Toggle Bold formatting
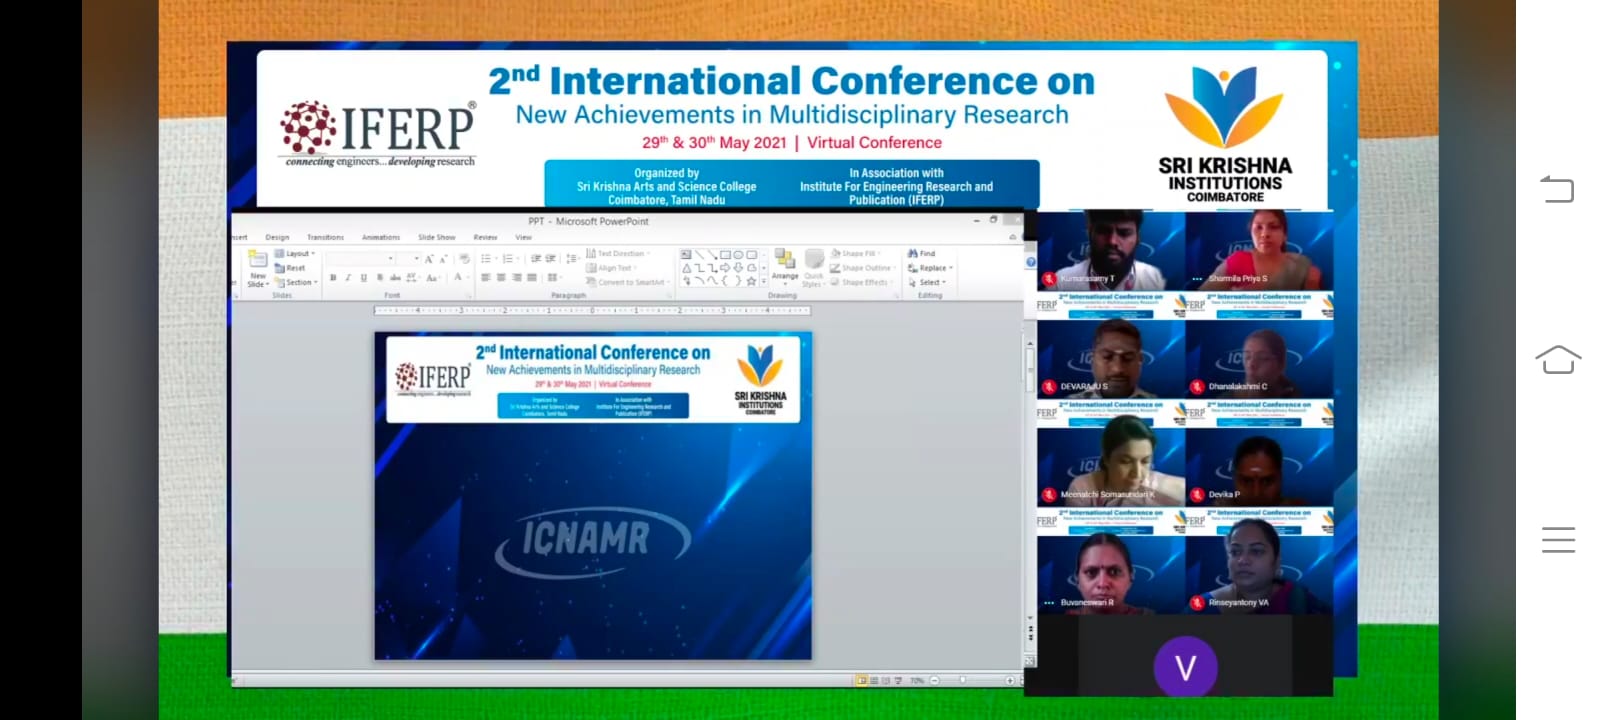Image resolution: width=1600 pixels, height=720 pixels. [333, 277]
